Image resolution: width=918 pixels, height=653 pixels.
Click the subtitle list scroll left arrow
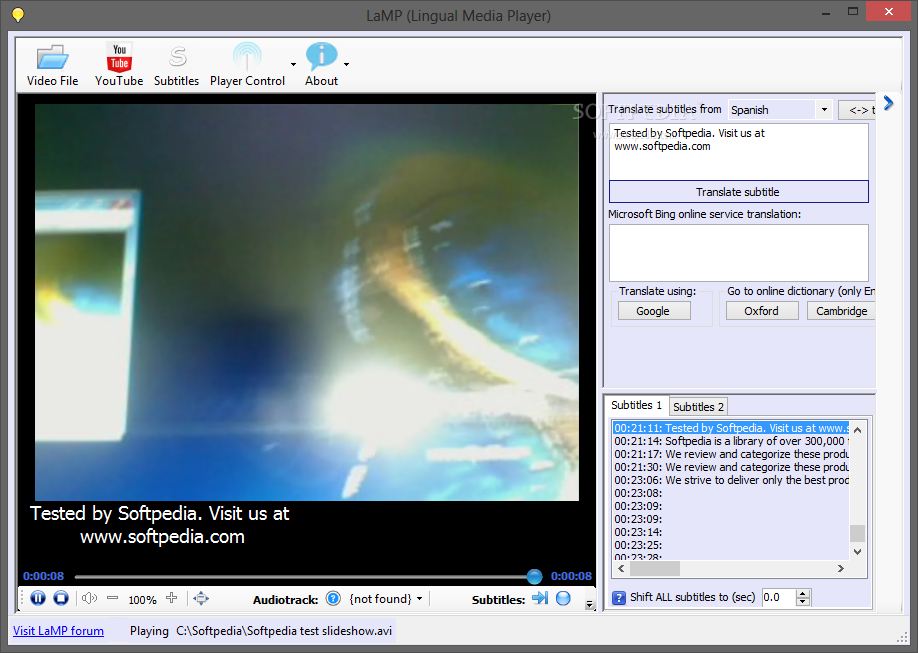tap(621, 568)
